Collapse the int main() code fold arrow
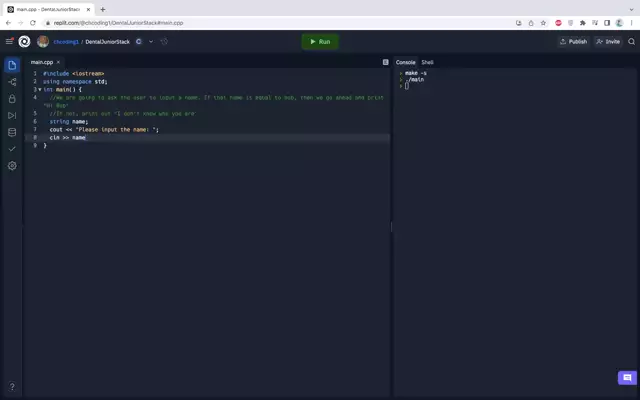This screenshot has height=400, width=640. [x=40, y=89]
